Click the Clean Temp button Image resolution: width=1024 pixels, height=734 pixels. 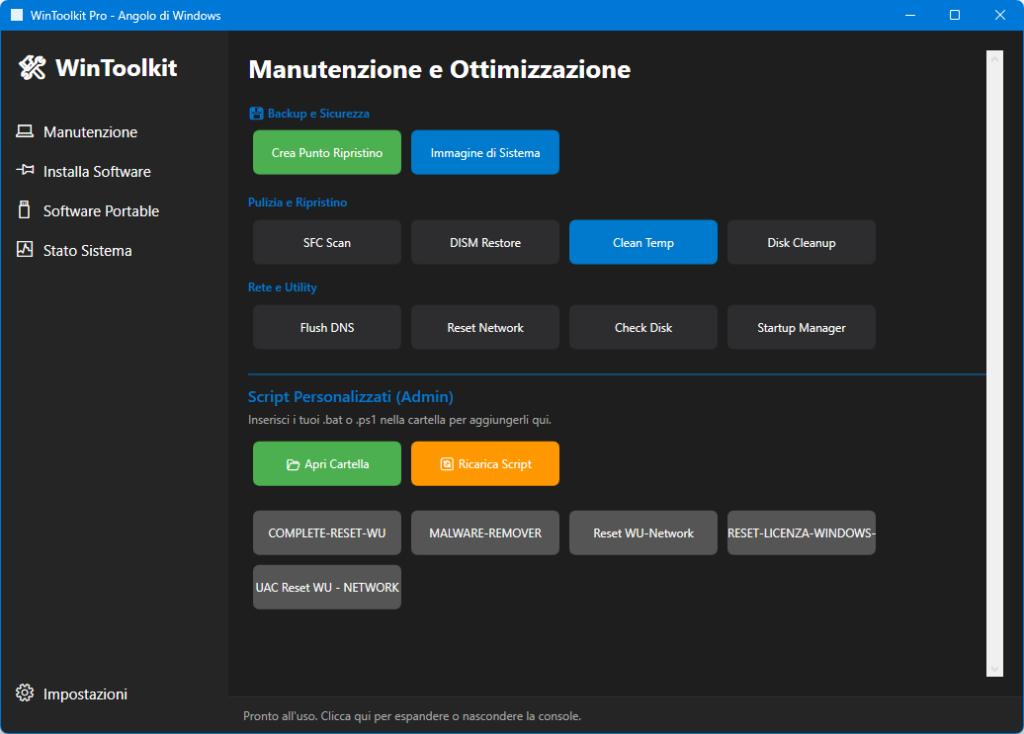pos(643,242)
